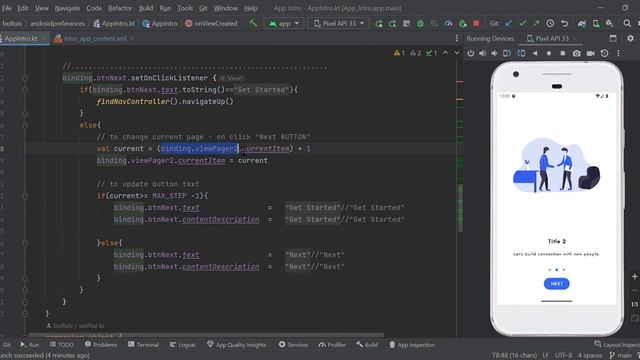Open the Tools menu
The height and width of the screenshot is (360, 640).
click(x=185, y=8)
